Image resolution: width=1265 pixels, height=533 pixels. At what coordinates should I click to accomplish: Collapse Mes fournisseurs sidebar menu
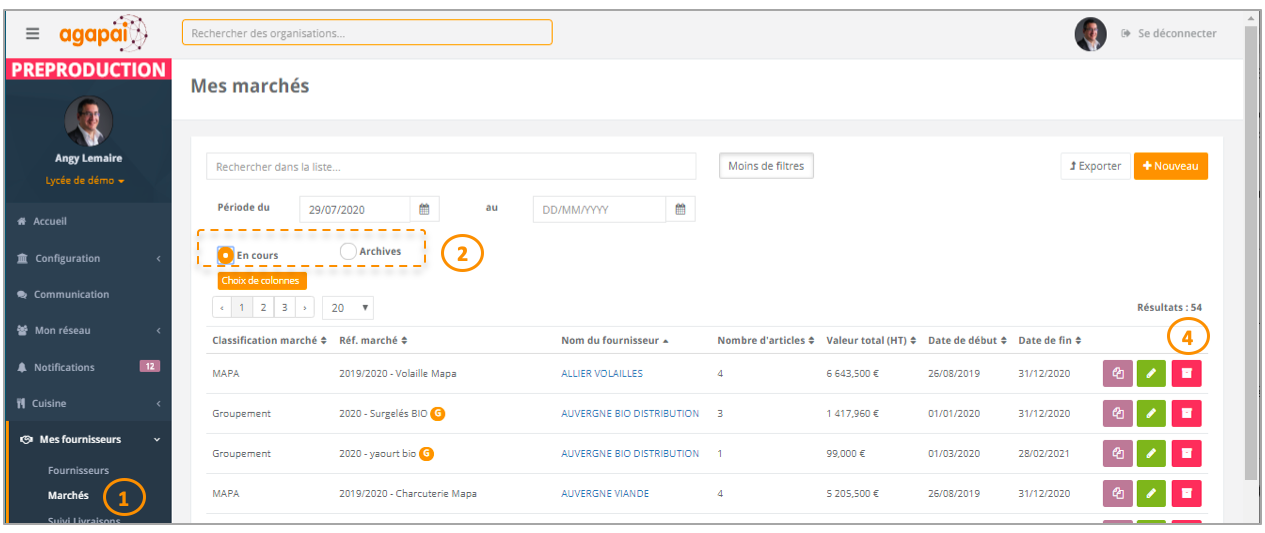[88, 439]
